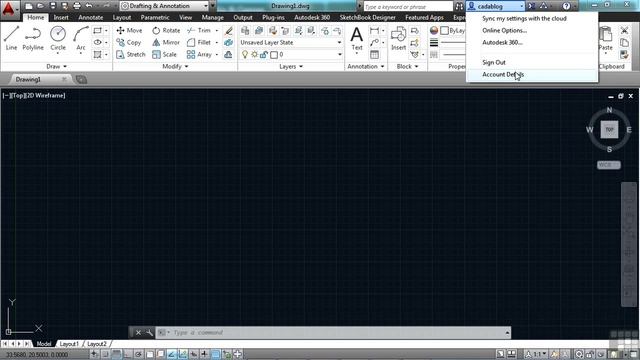Open the layer 0 dropdown list
The height and width of the screenshot is (360, 640).
click(291, 55)
